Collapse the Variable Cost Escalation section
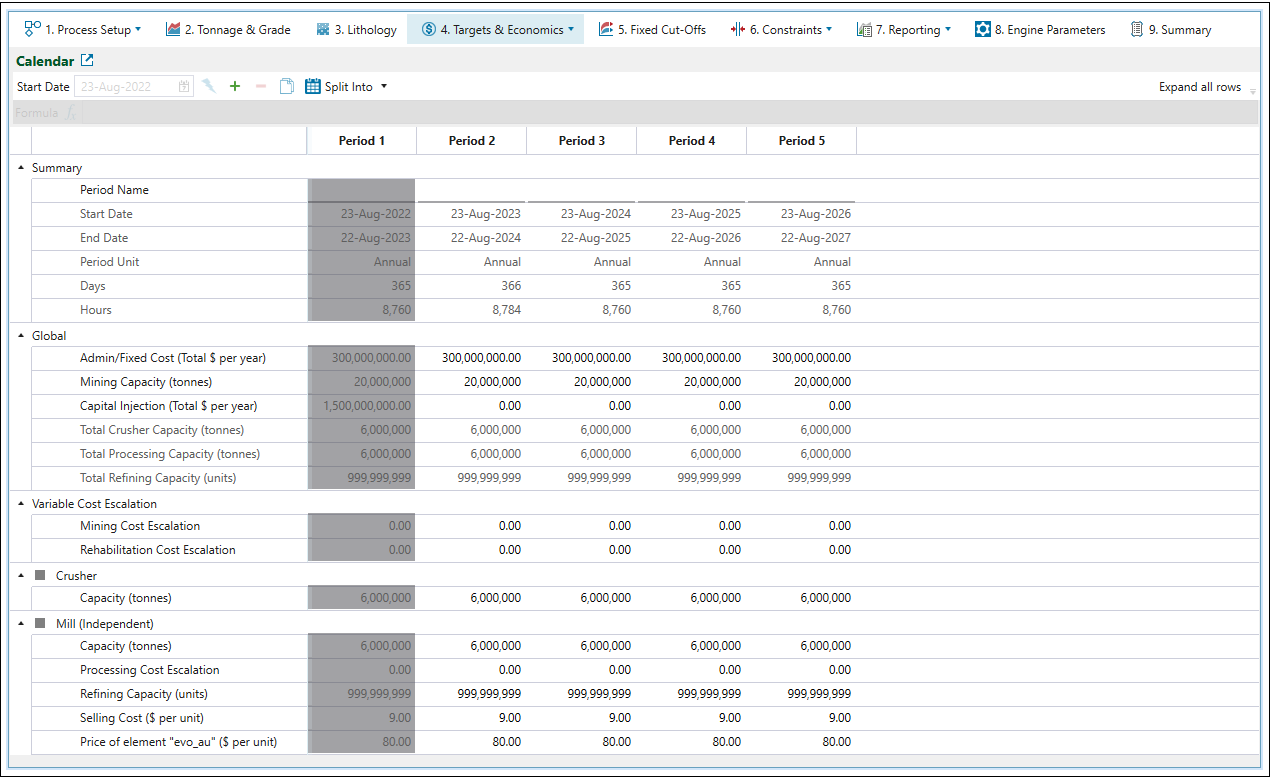 pos(21,504)
